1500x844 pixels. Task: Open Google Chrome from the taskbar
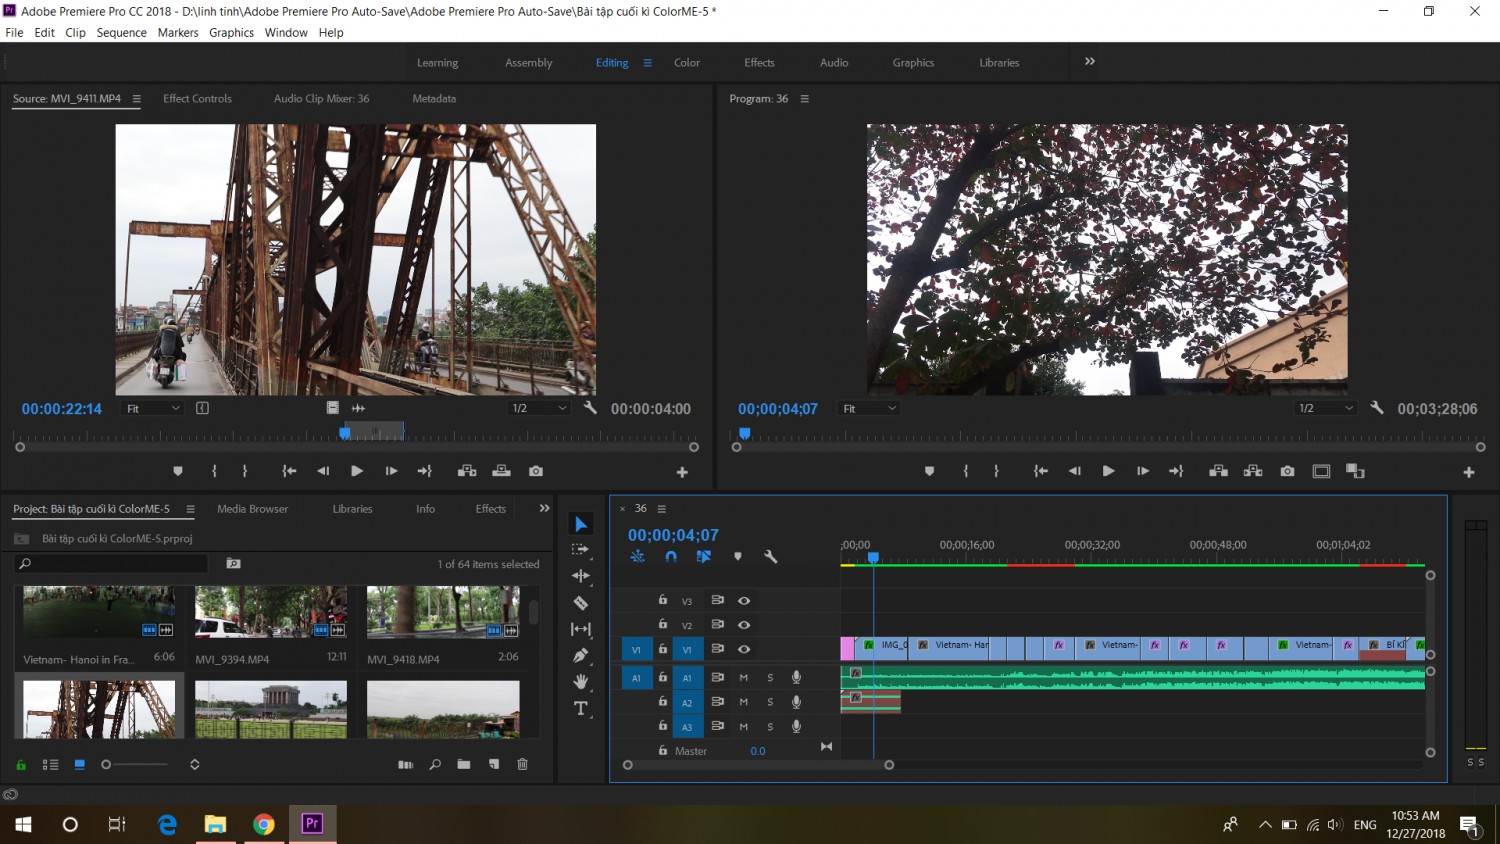(264, 824)
